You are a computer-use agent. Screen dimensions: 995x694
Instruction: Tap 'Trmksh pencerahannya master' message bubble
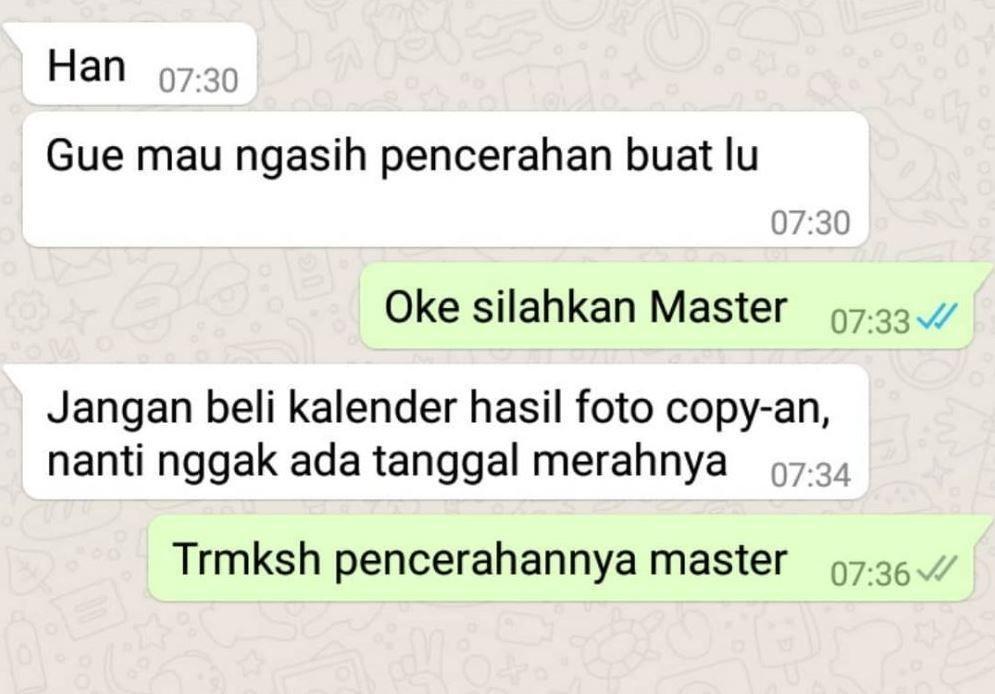[x=560, y=558]
